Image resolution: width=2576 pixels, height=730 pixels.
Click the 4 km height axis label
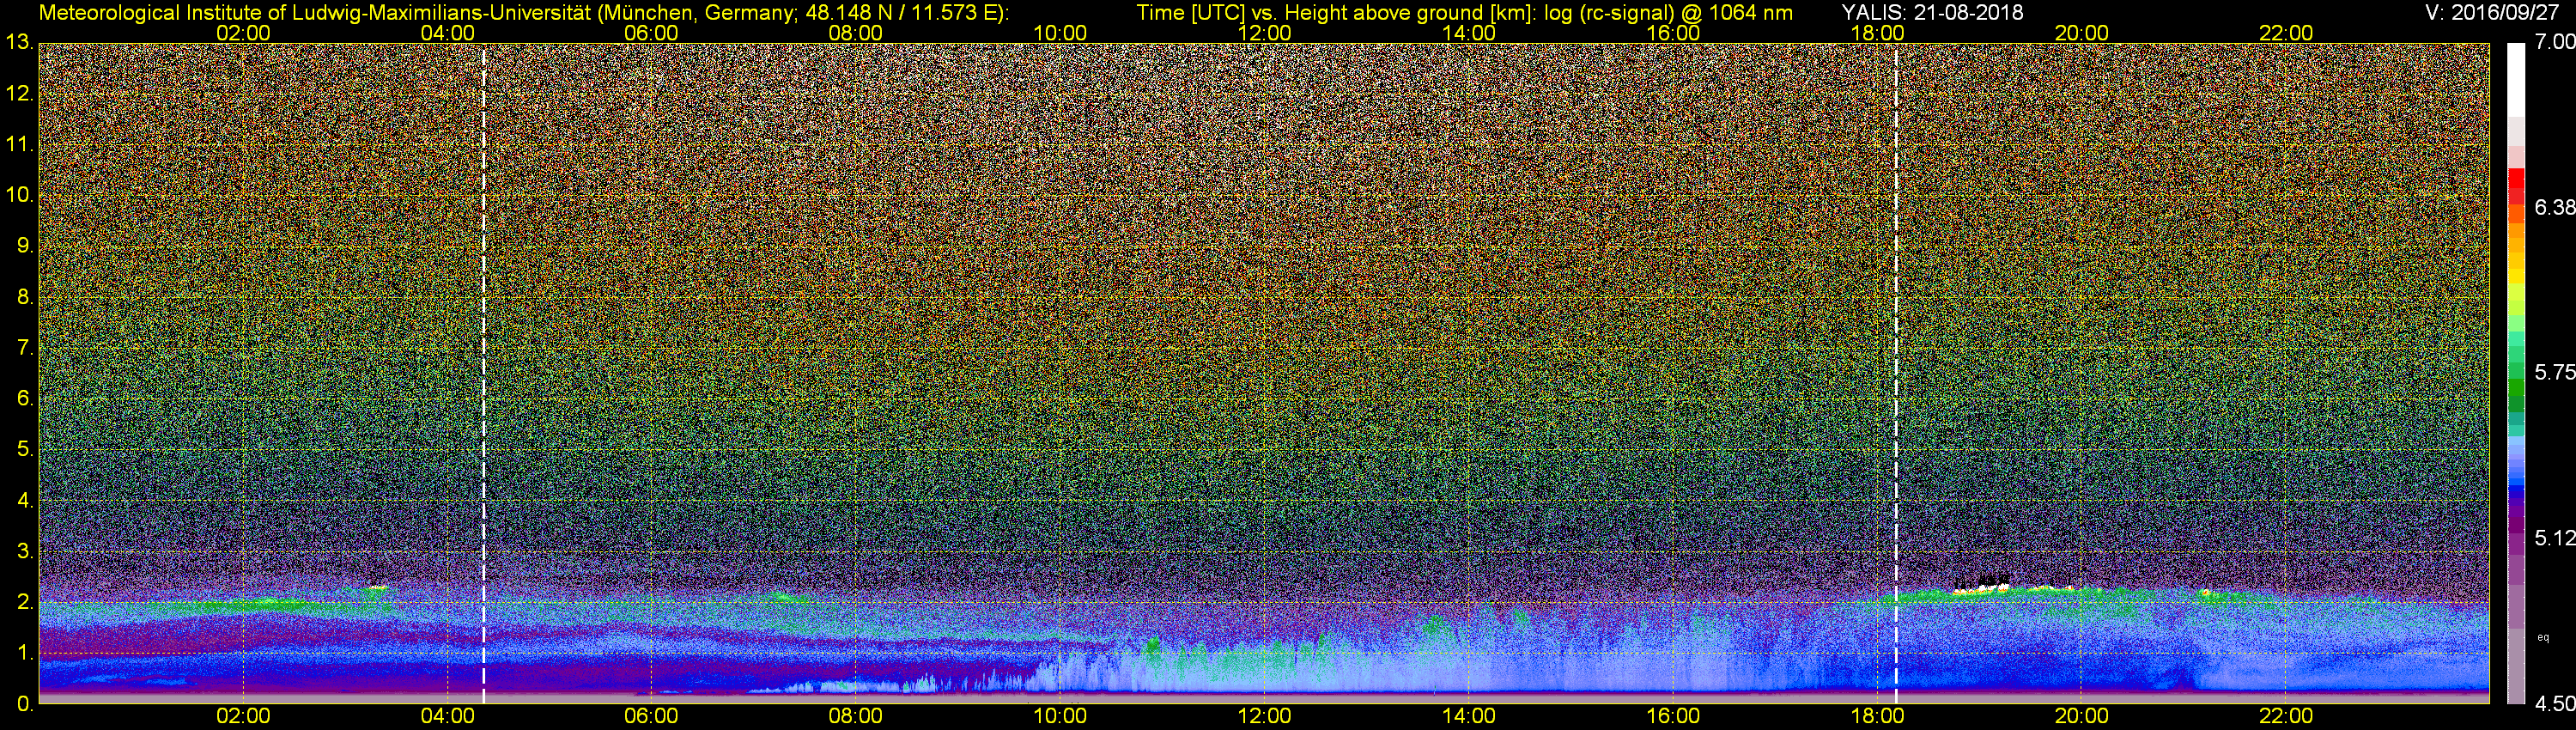tap(25, 500)
